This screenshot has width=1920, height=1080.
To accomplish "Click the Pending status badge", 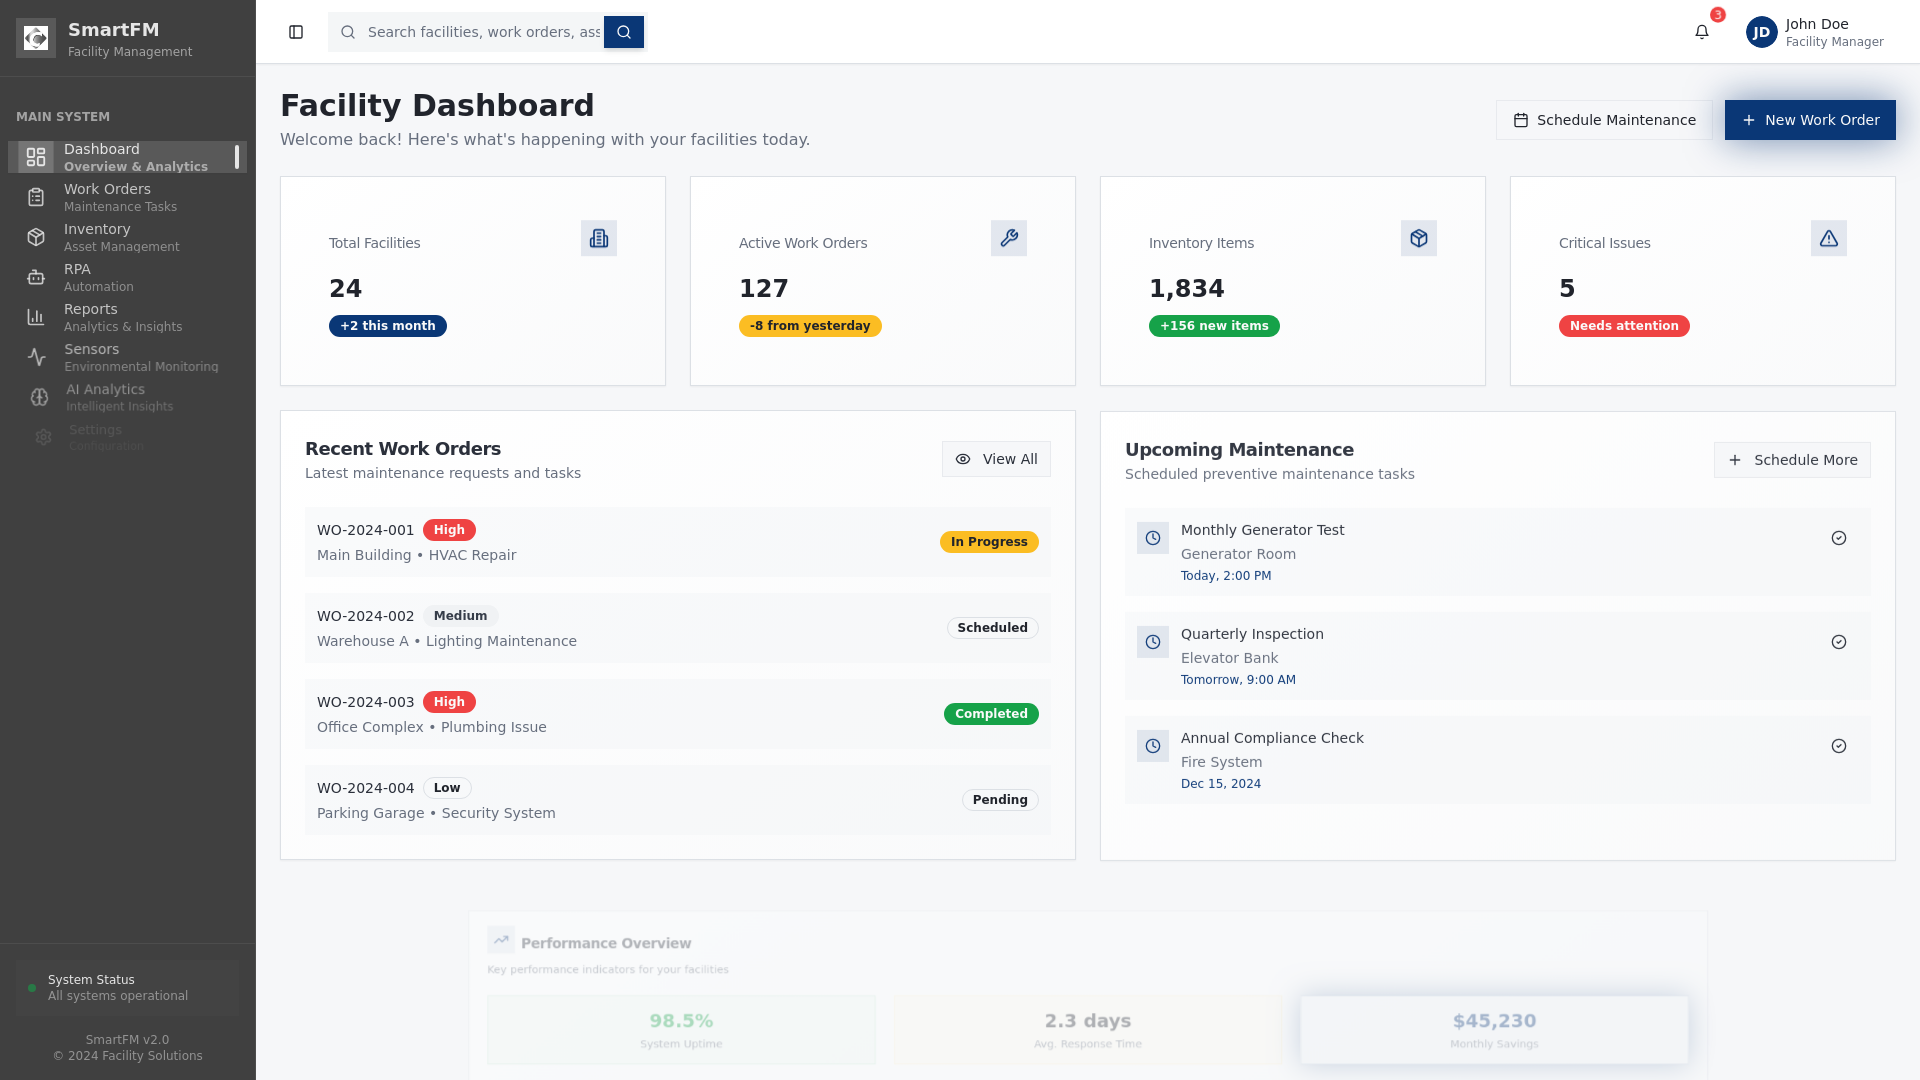I will [x=1000, y=800].
